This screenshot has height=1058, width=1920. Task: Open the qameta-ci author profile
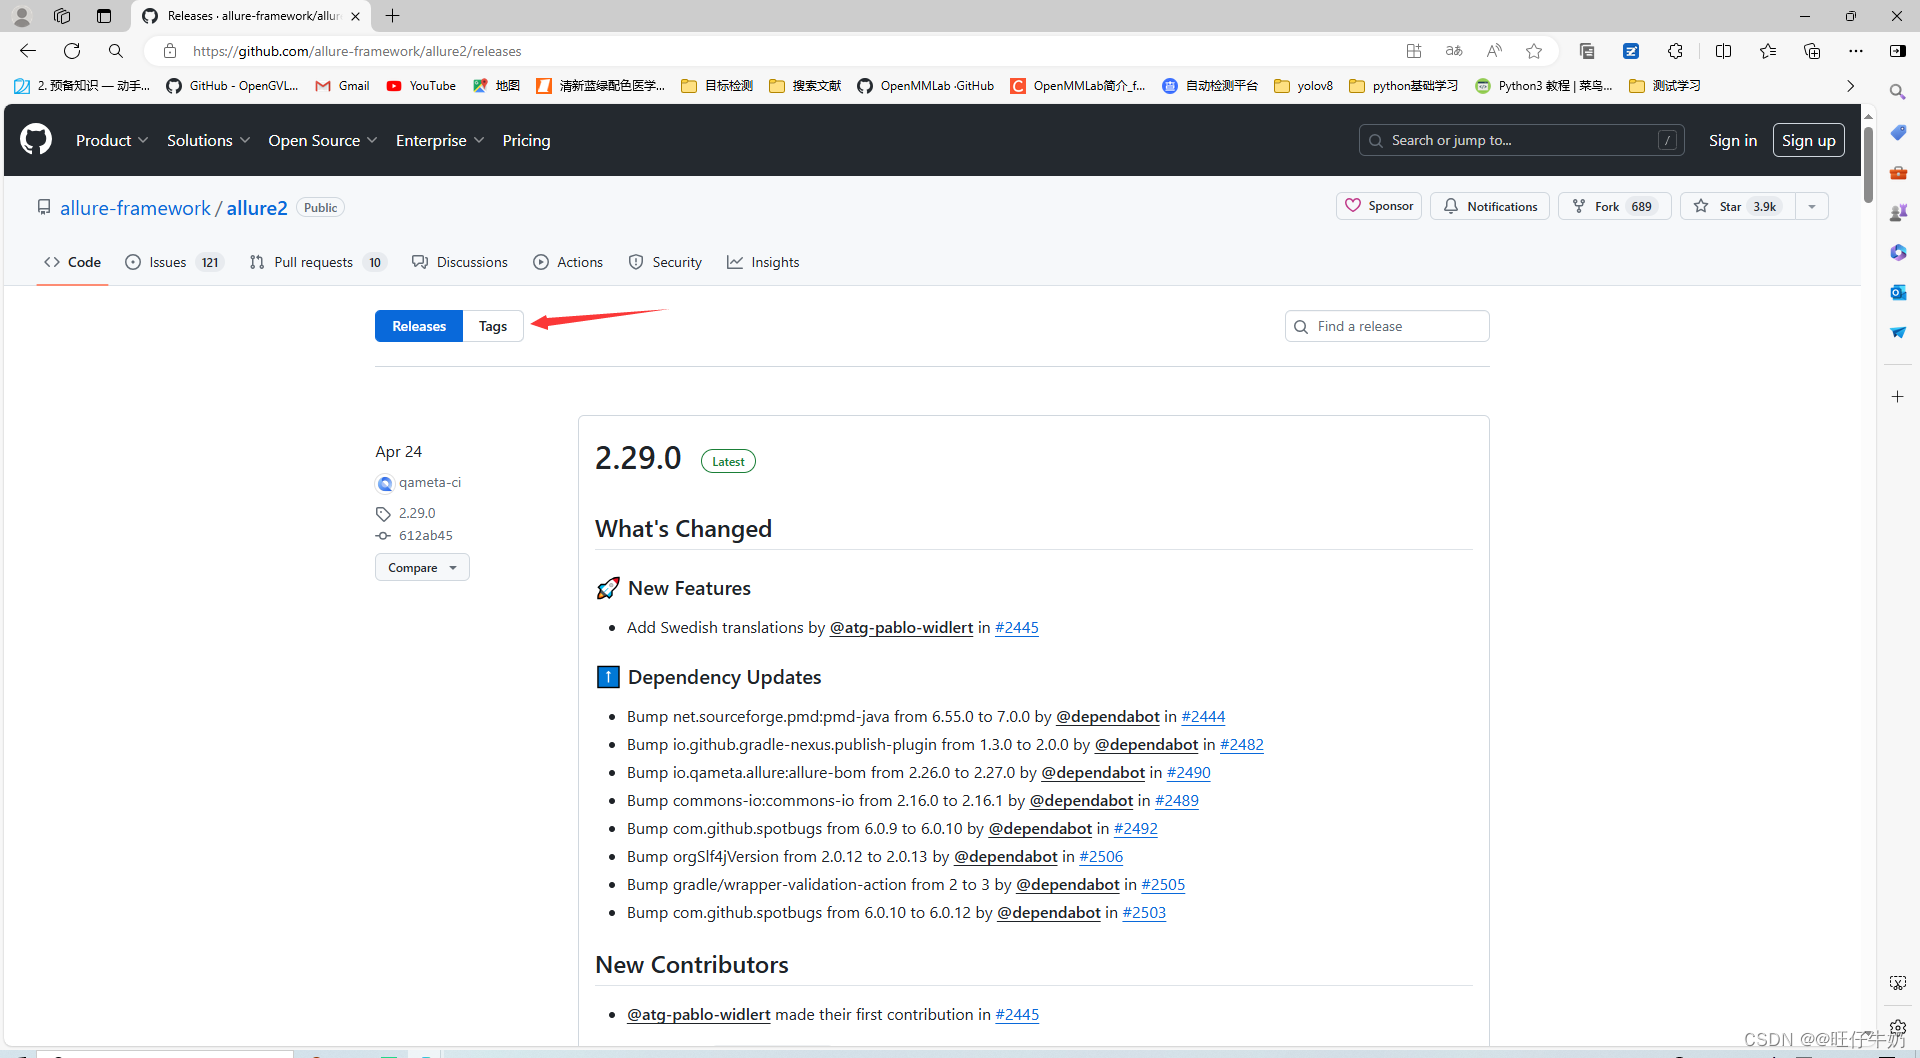pos(429,483)
